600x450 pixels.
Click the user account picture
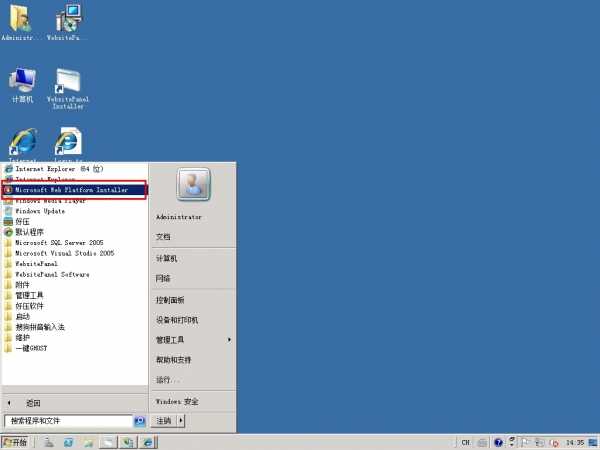click(193, 184)
